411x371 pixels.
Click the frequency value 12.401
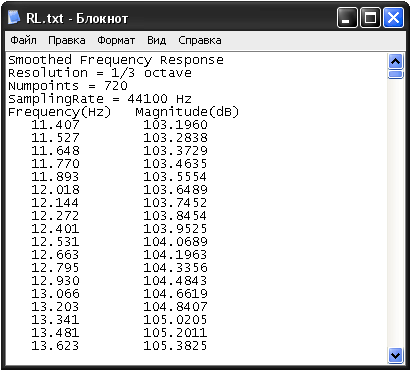tap(55, 229)
